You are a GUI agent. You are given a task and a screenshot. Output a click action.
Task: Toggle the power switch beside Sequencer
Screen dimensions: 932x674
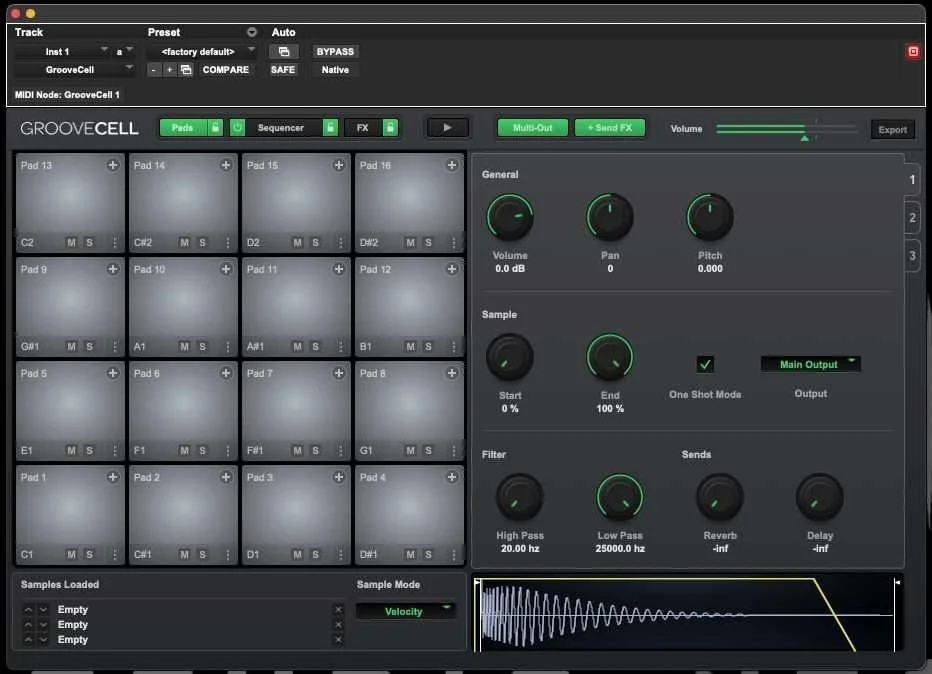(x=236, y=129)
